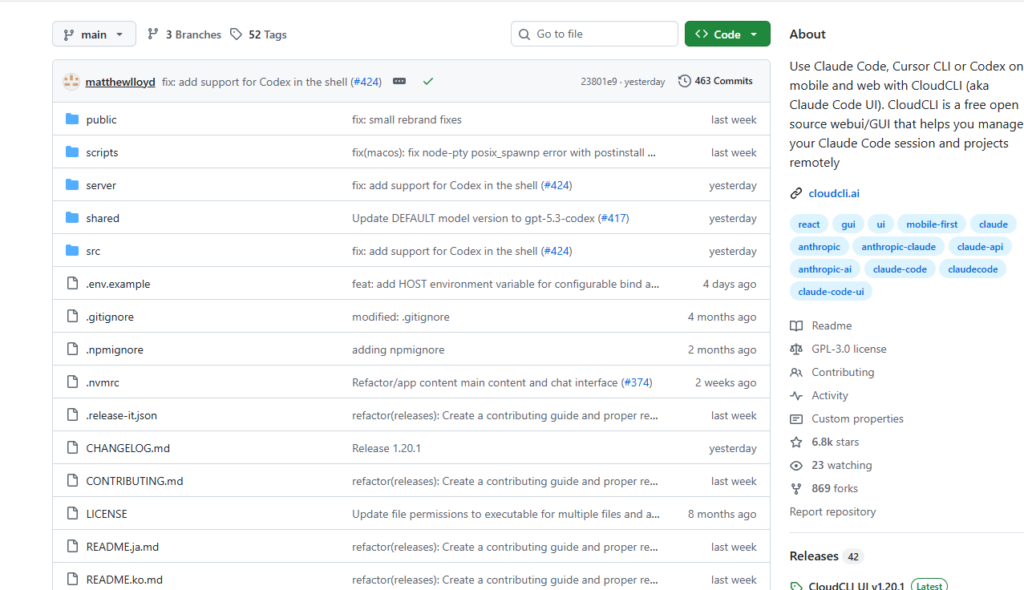The image size is (1024, 590).
Task: Select the claude-code topic tag
Action: click(x=900, y=269)
